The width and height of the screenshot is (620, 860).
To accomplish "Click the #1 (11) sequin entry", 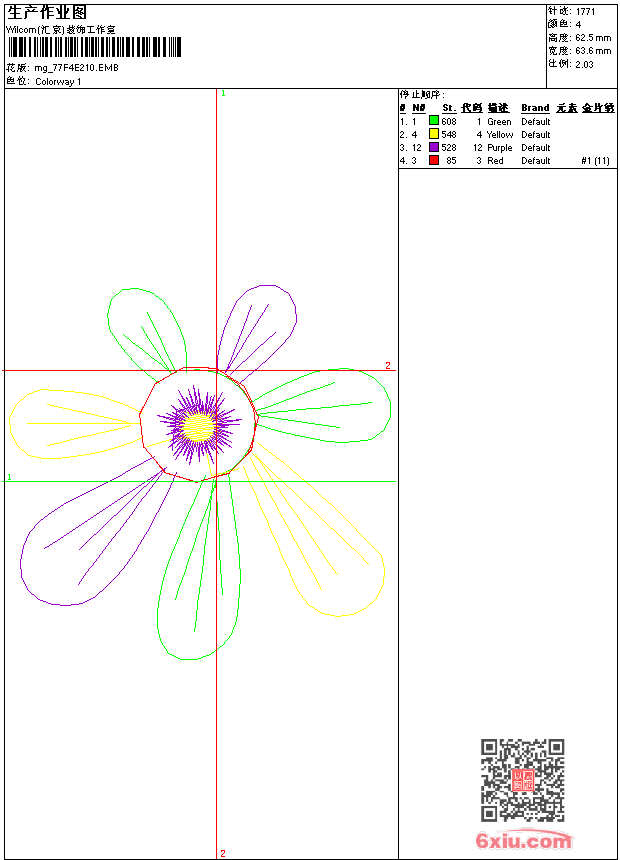I will pyautogui.click(x=595, y=160).
